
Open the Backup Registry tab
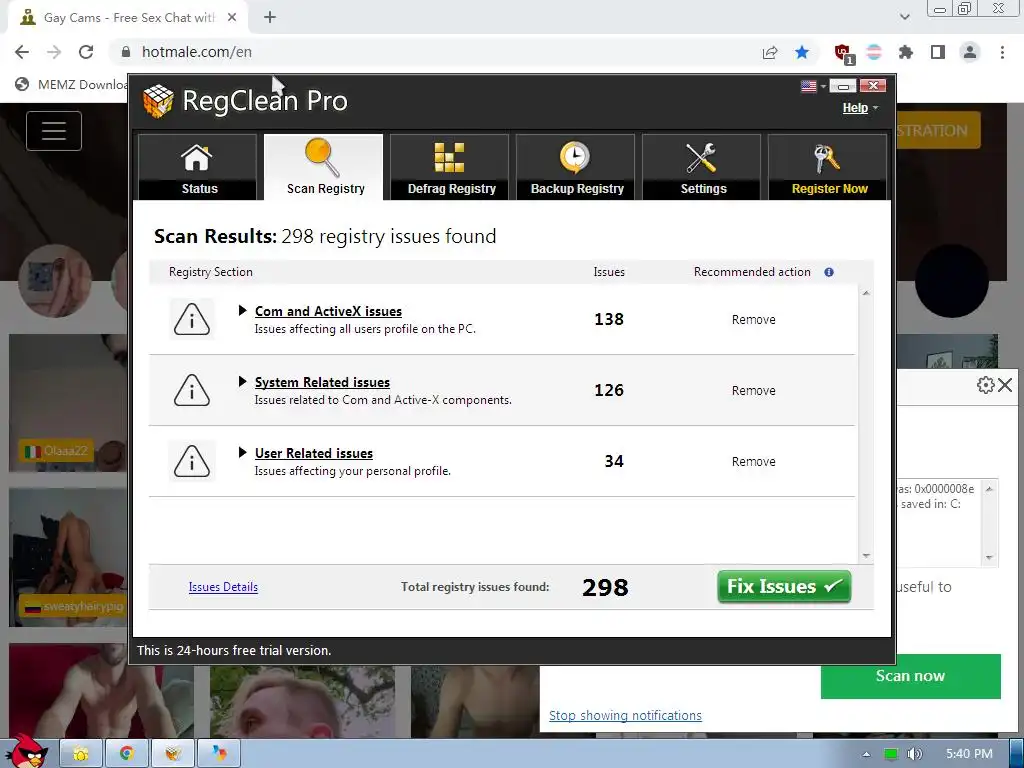pyautogui.click(x=575, y=167)
